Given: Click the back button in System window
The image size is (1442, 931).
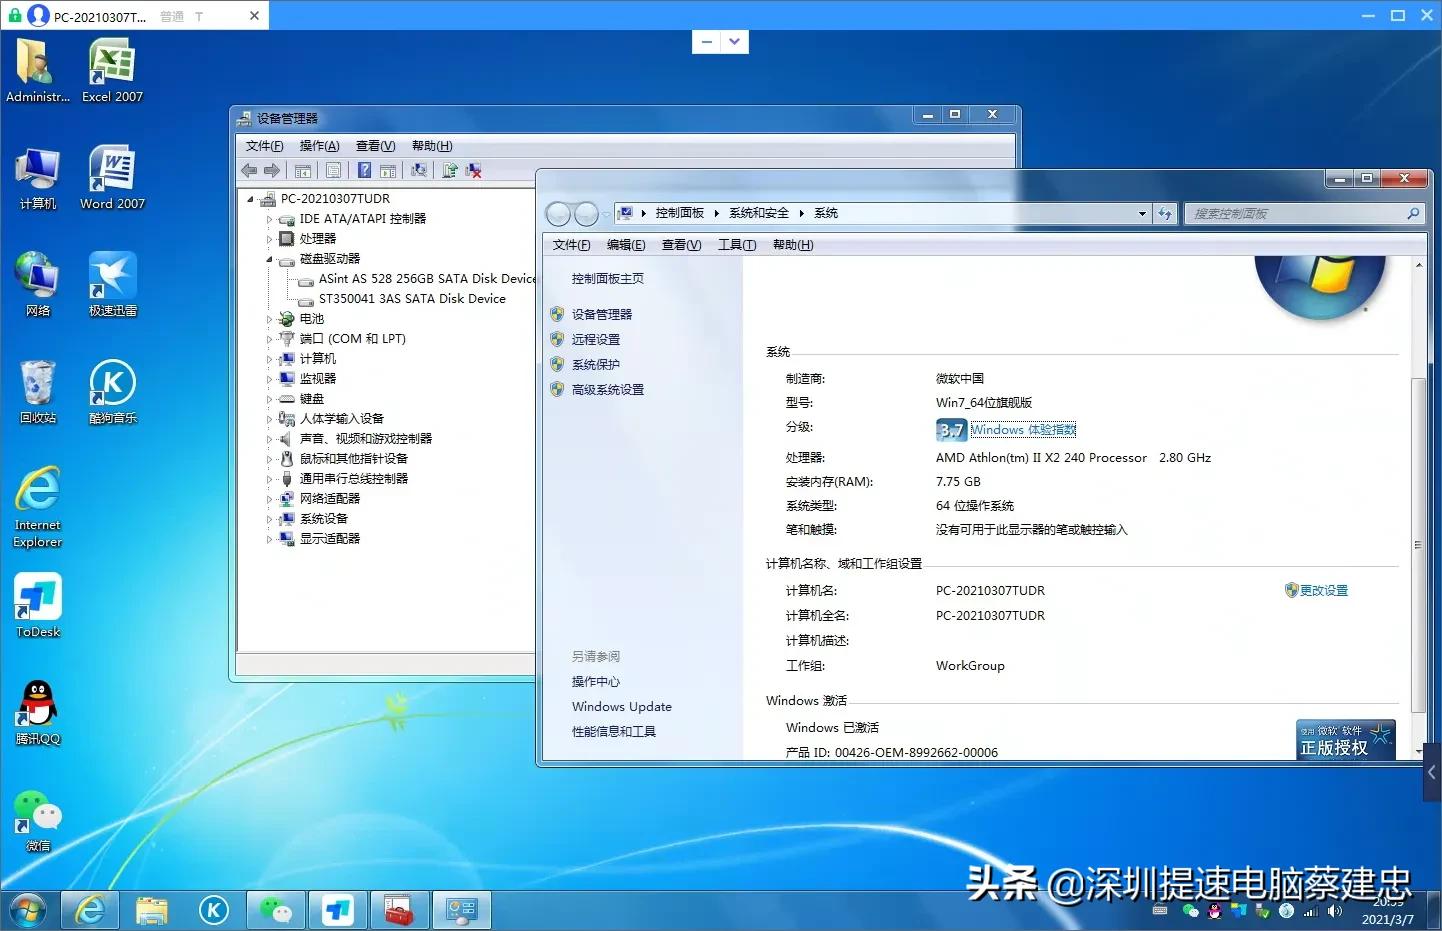Looking at the screenshot, I should click(x=559, y=214).
